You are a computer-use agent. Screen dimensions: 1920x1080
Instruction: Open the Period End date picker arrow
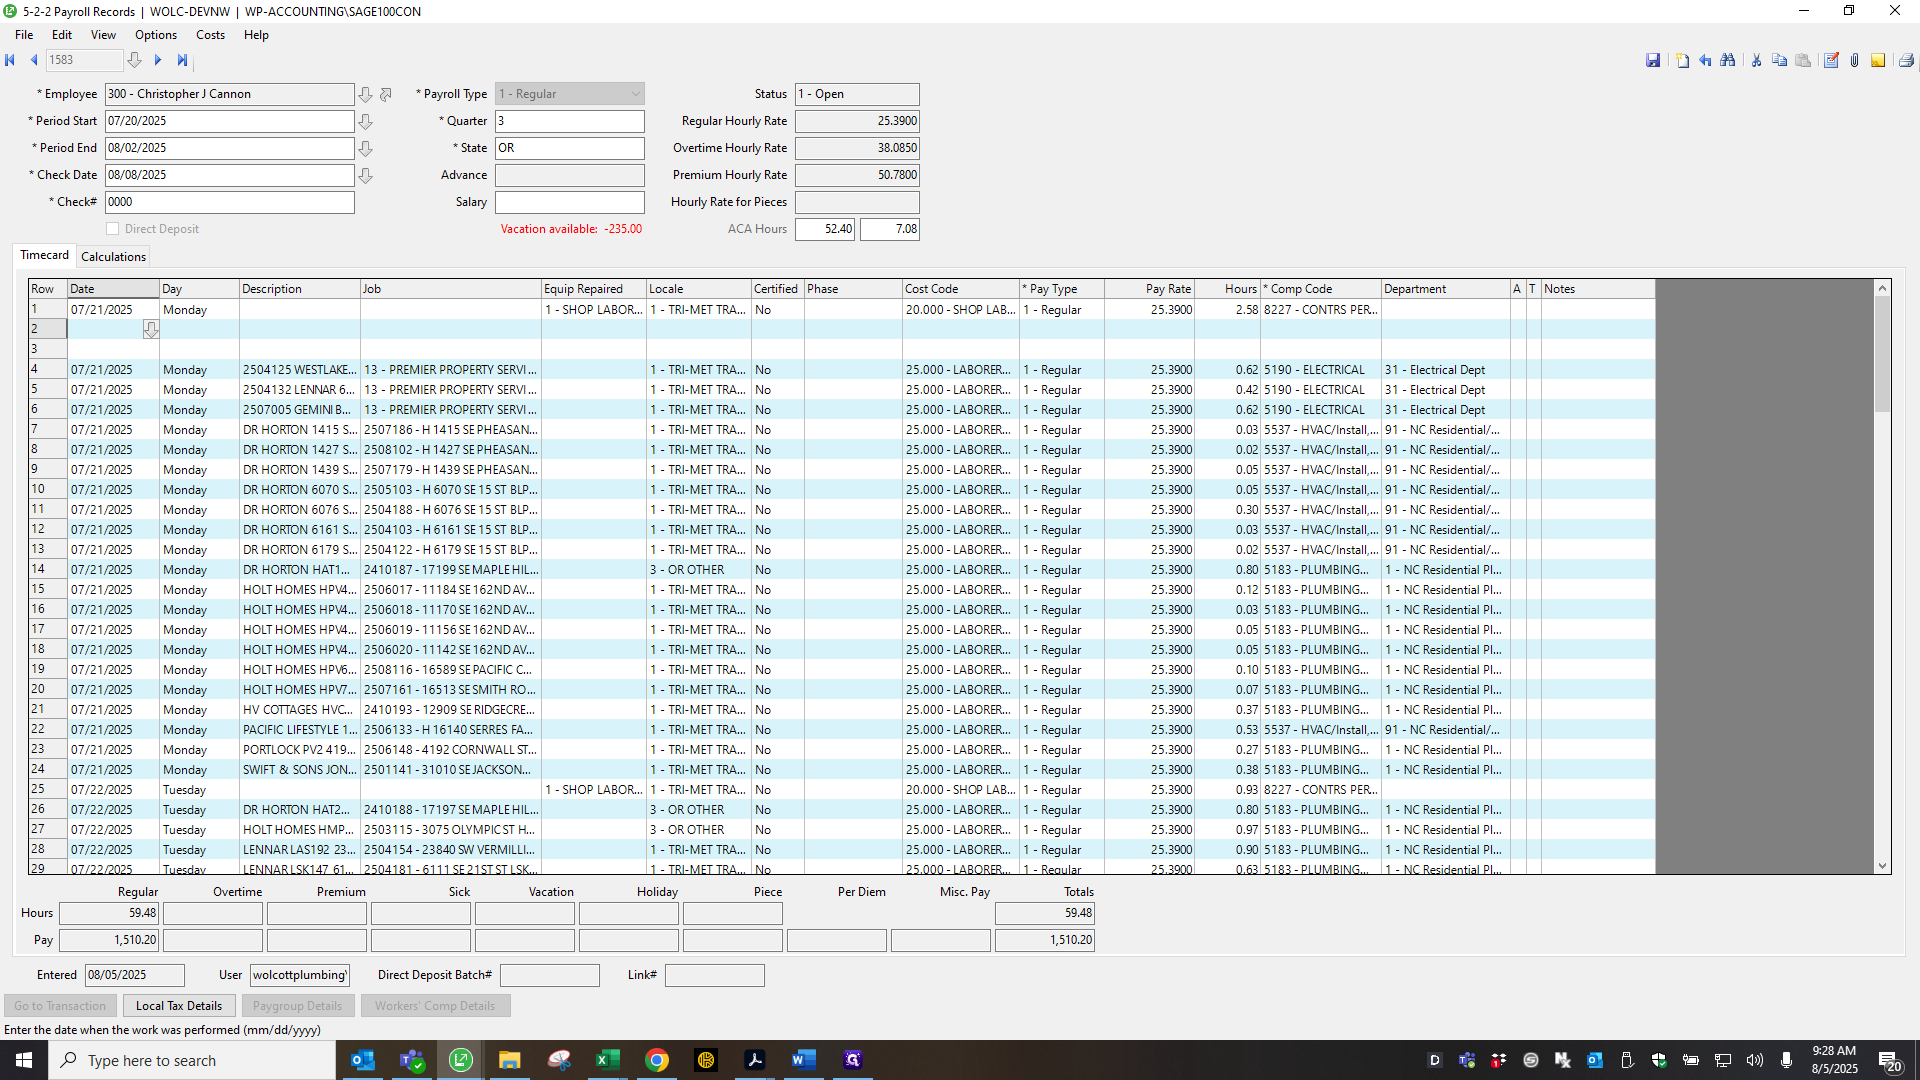(x=366, y=148)
